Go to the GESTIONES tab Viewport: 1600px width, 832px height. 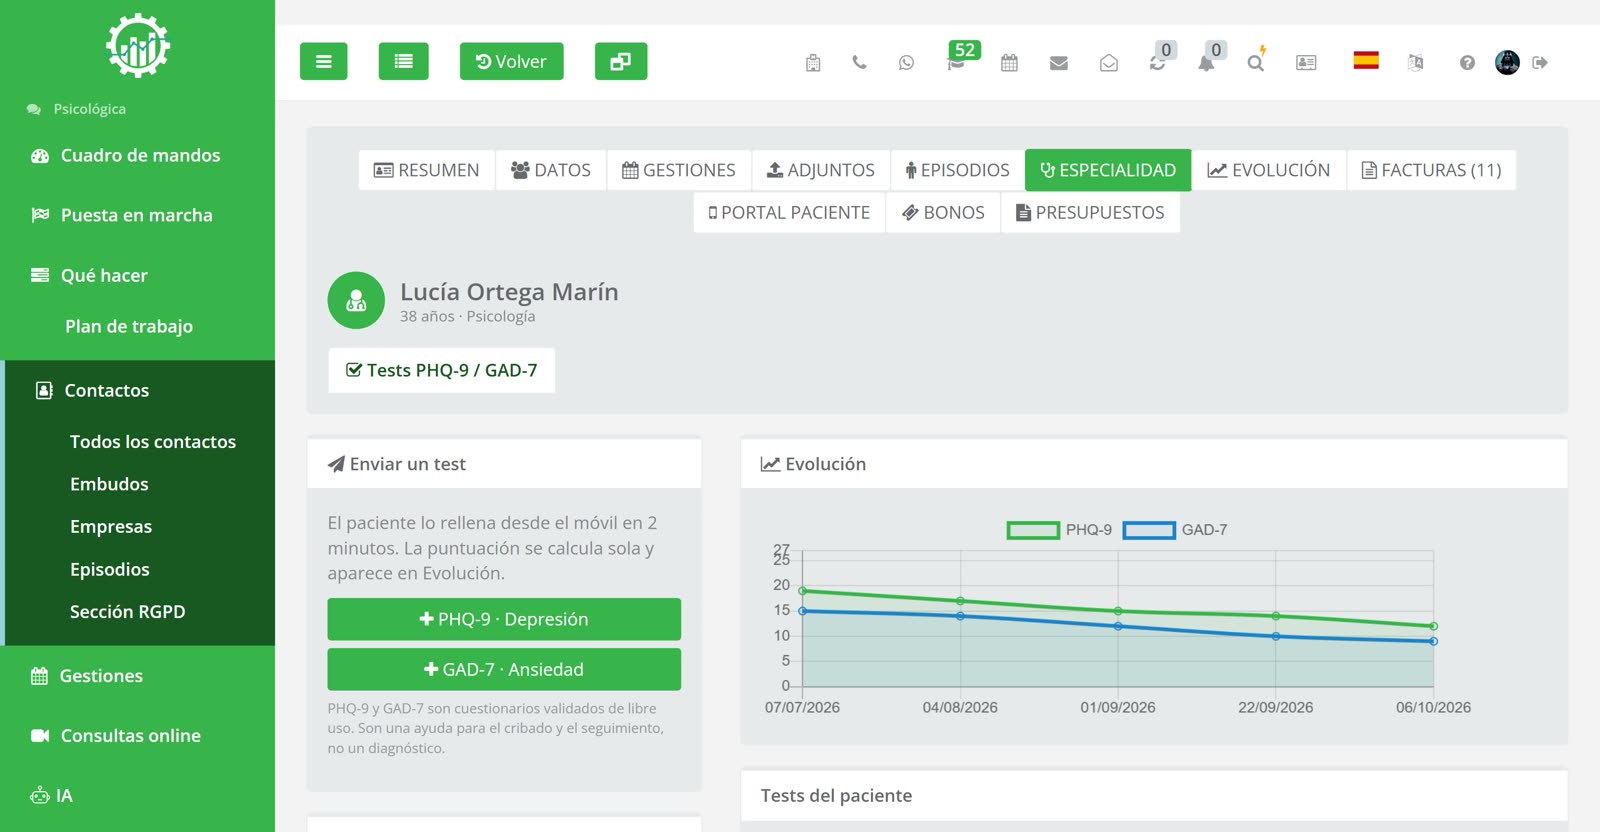679,170
